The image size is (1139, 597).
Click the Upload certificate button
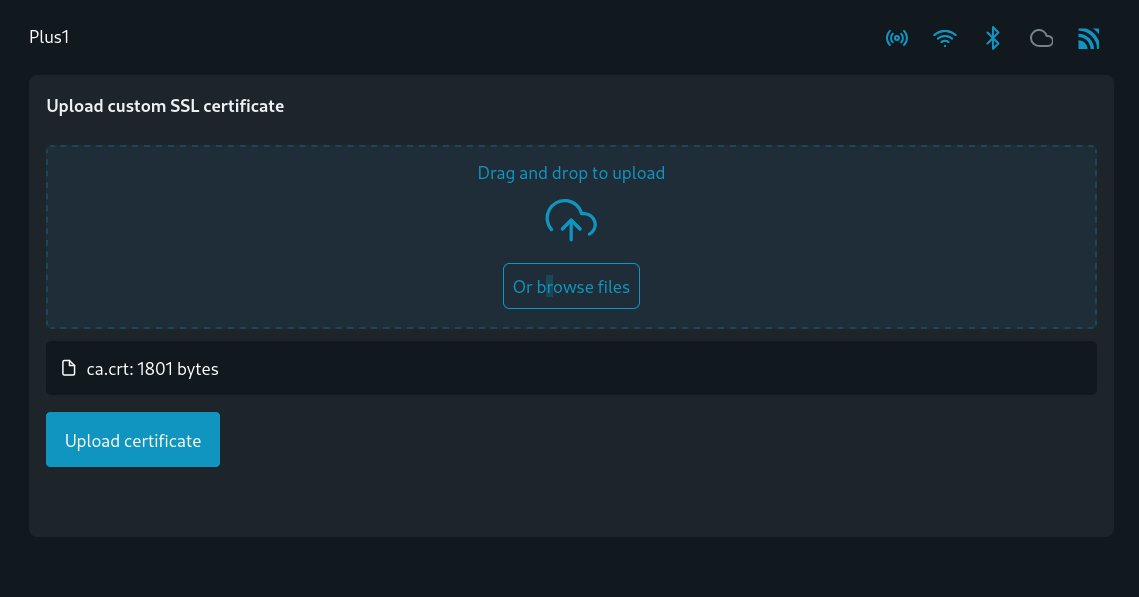[x=133, y=439]
